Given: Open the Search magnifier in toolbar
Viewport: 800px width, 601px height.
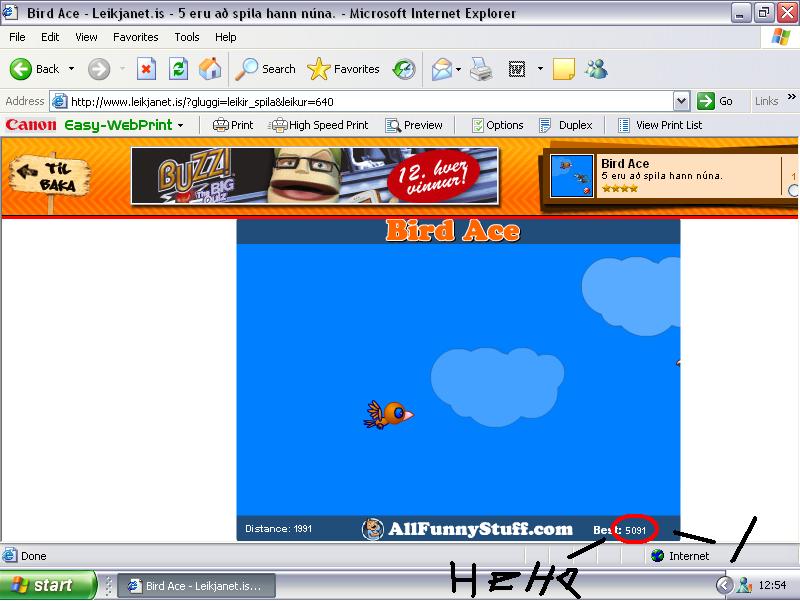Looking at the screenshot, I should [x=246, y=69].
